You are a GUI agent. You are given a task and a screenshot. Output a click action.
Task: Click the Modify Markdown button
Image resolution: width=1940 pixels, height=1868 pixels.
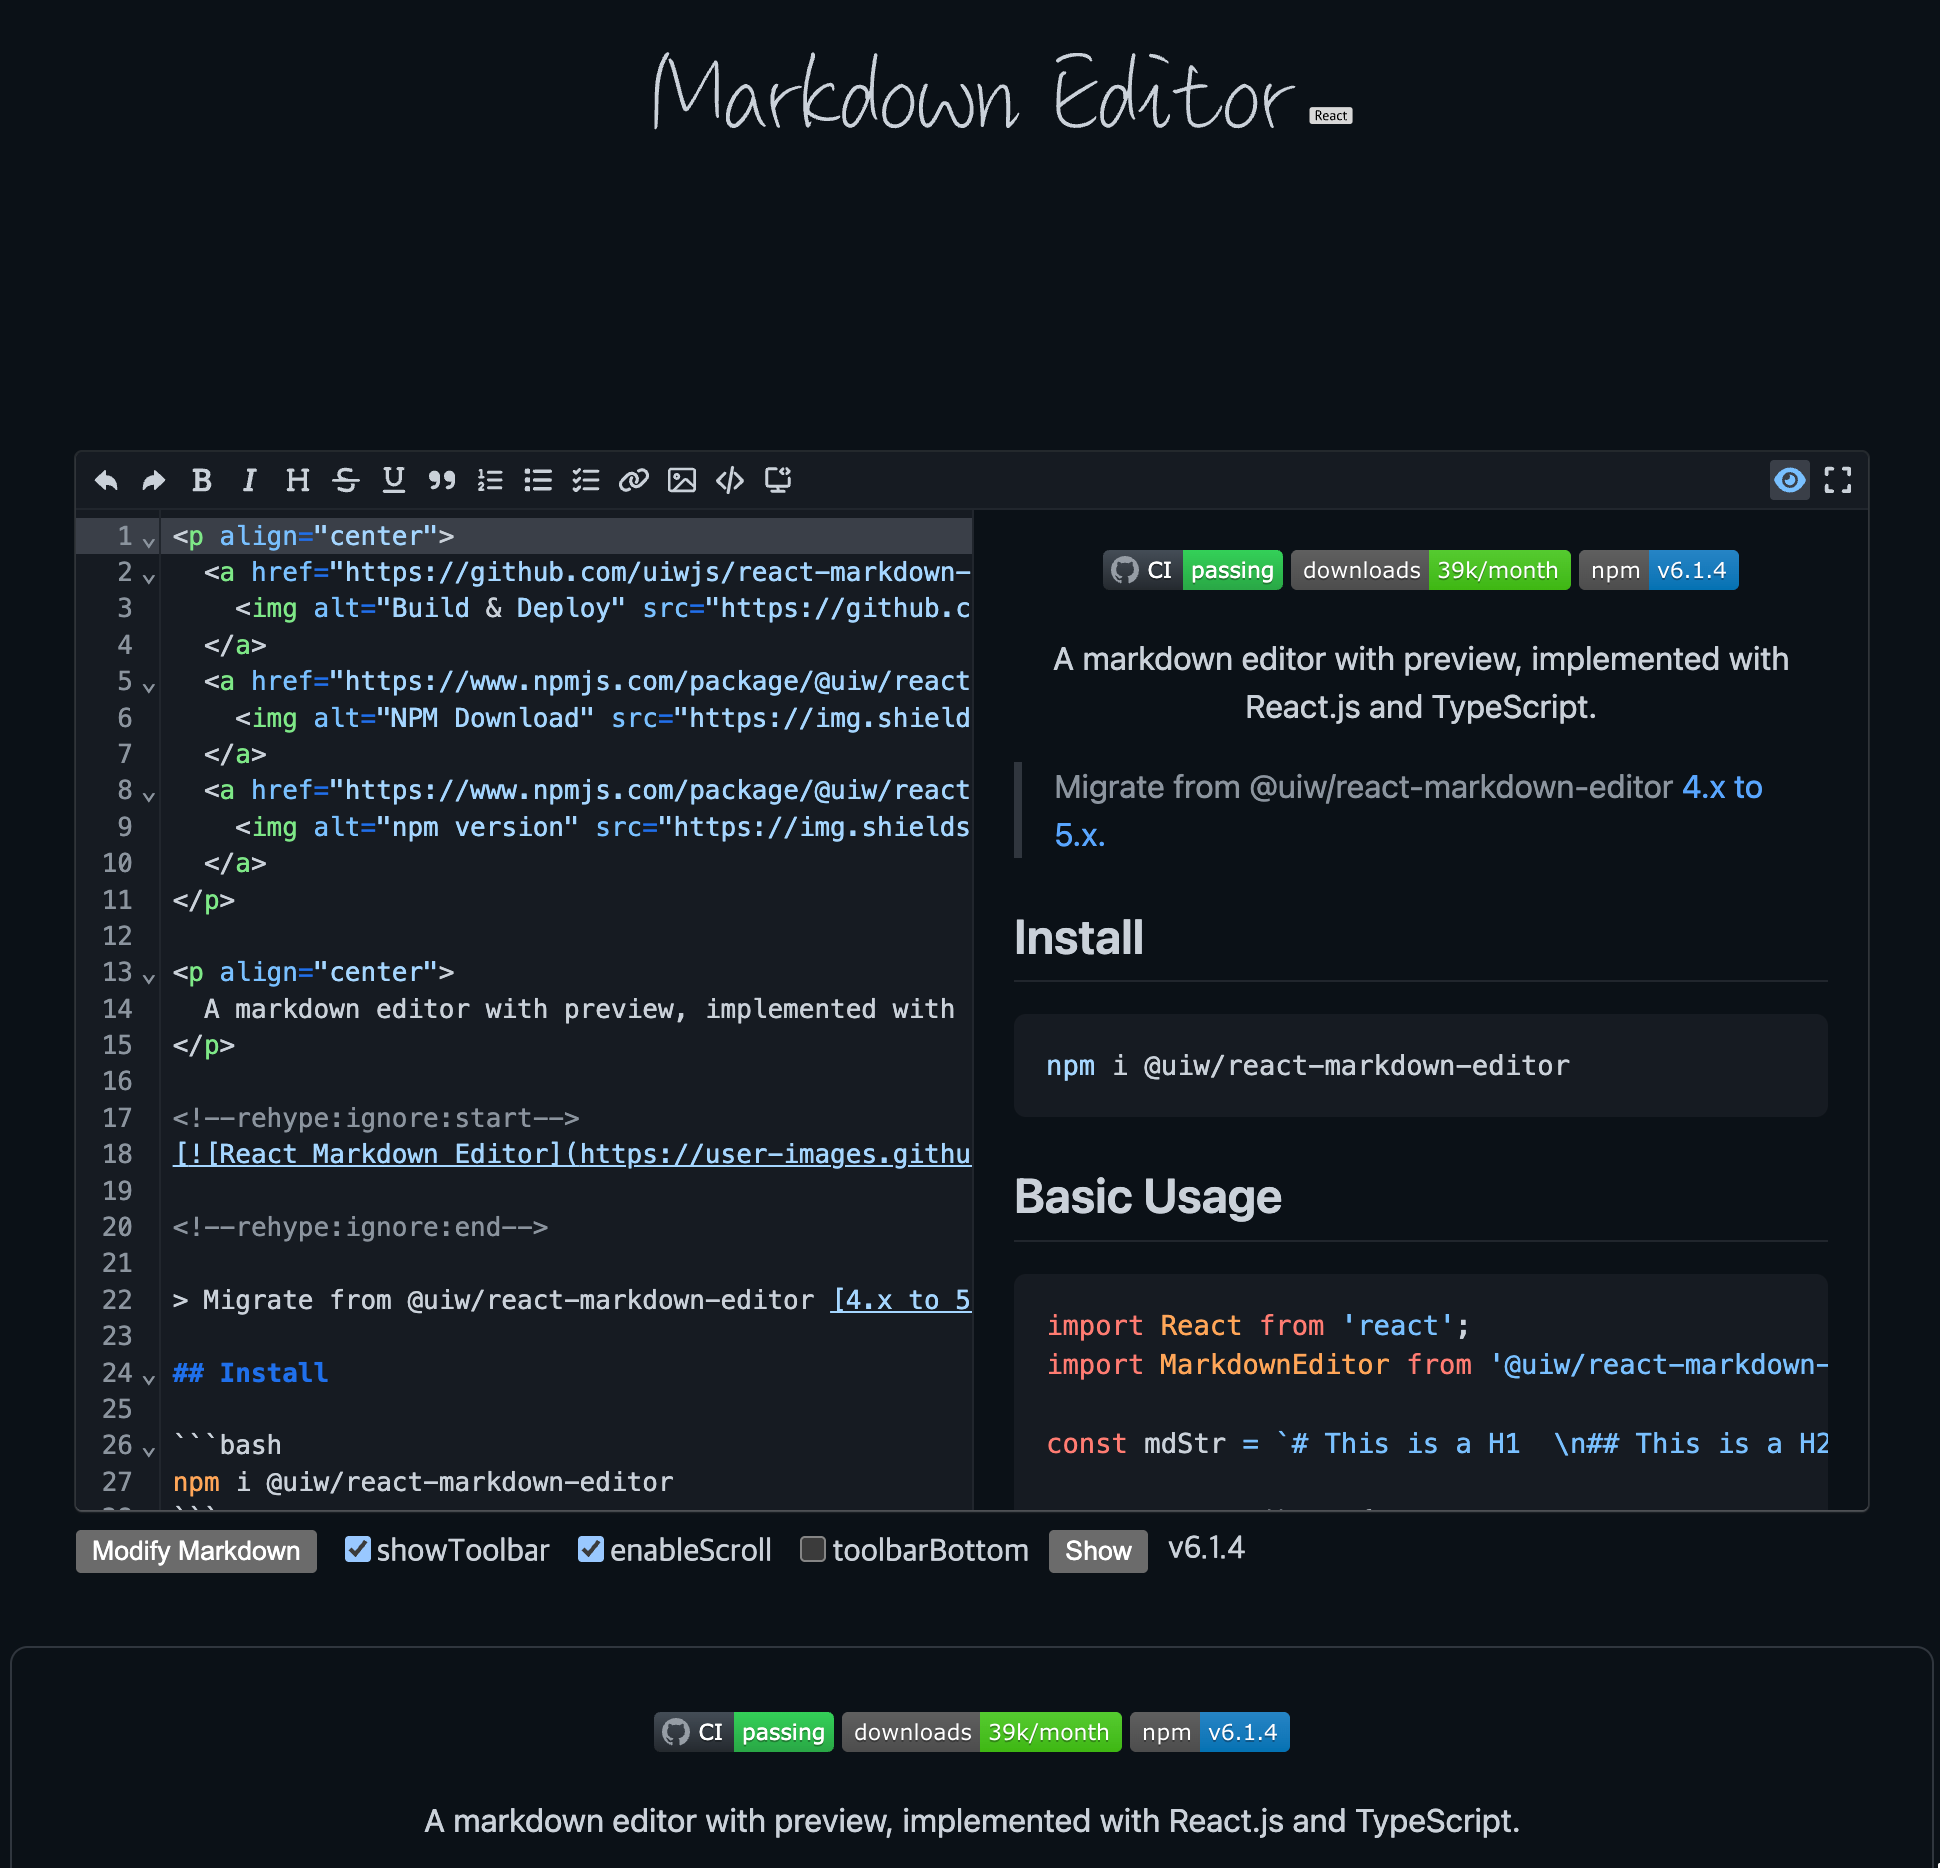click(195, 1551)
